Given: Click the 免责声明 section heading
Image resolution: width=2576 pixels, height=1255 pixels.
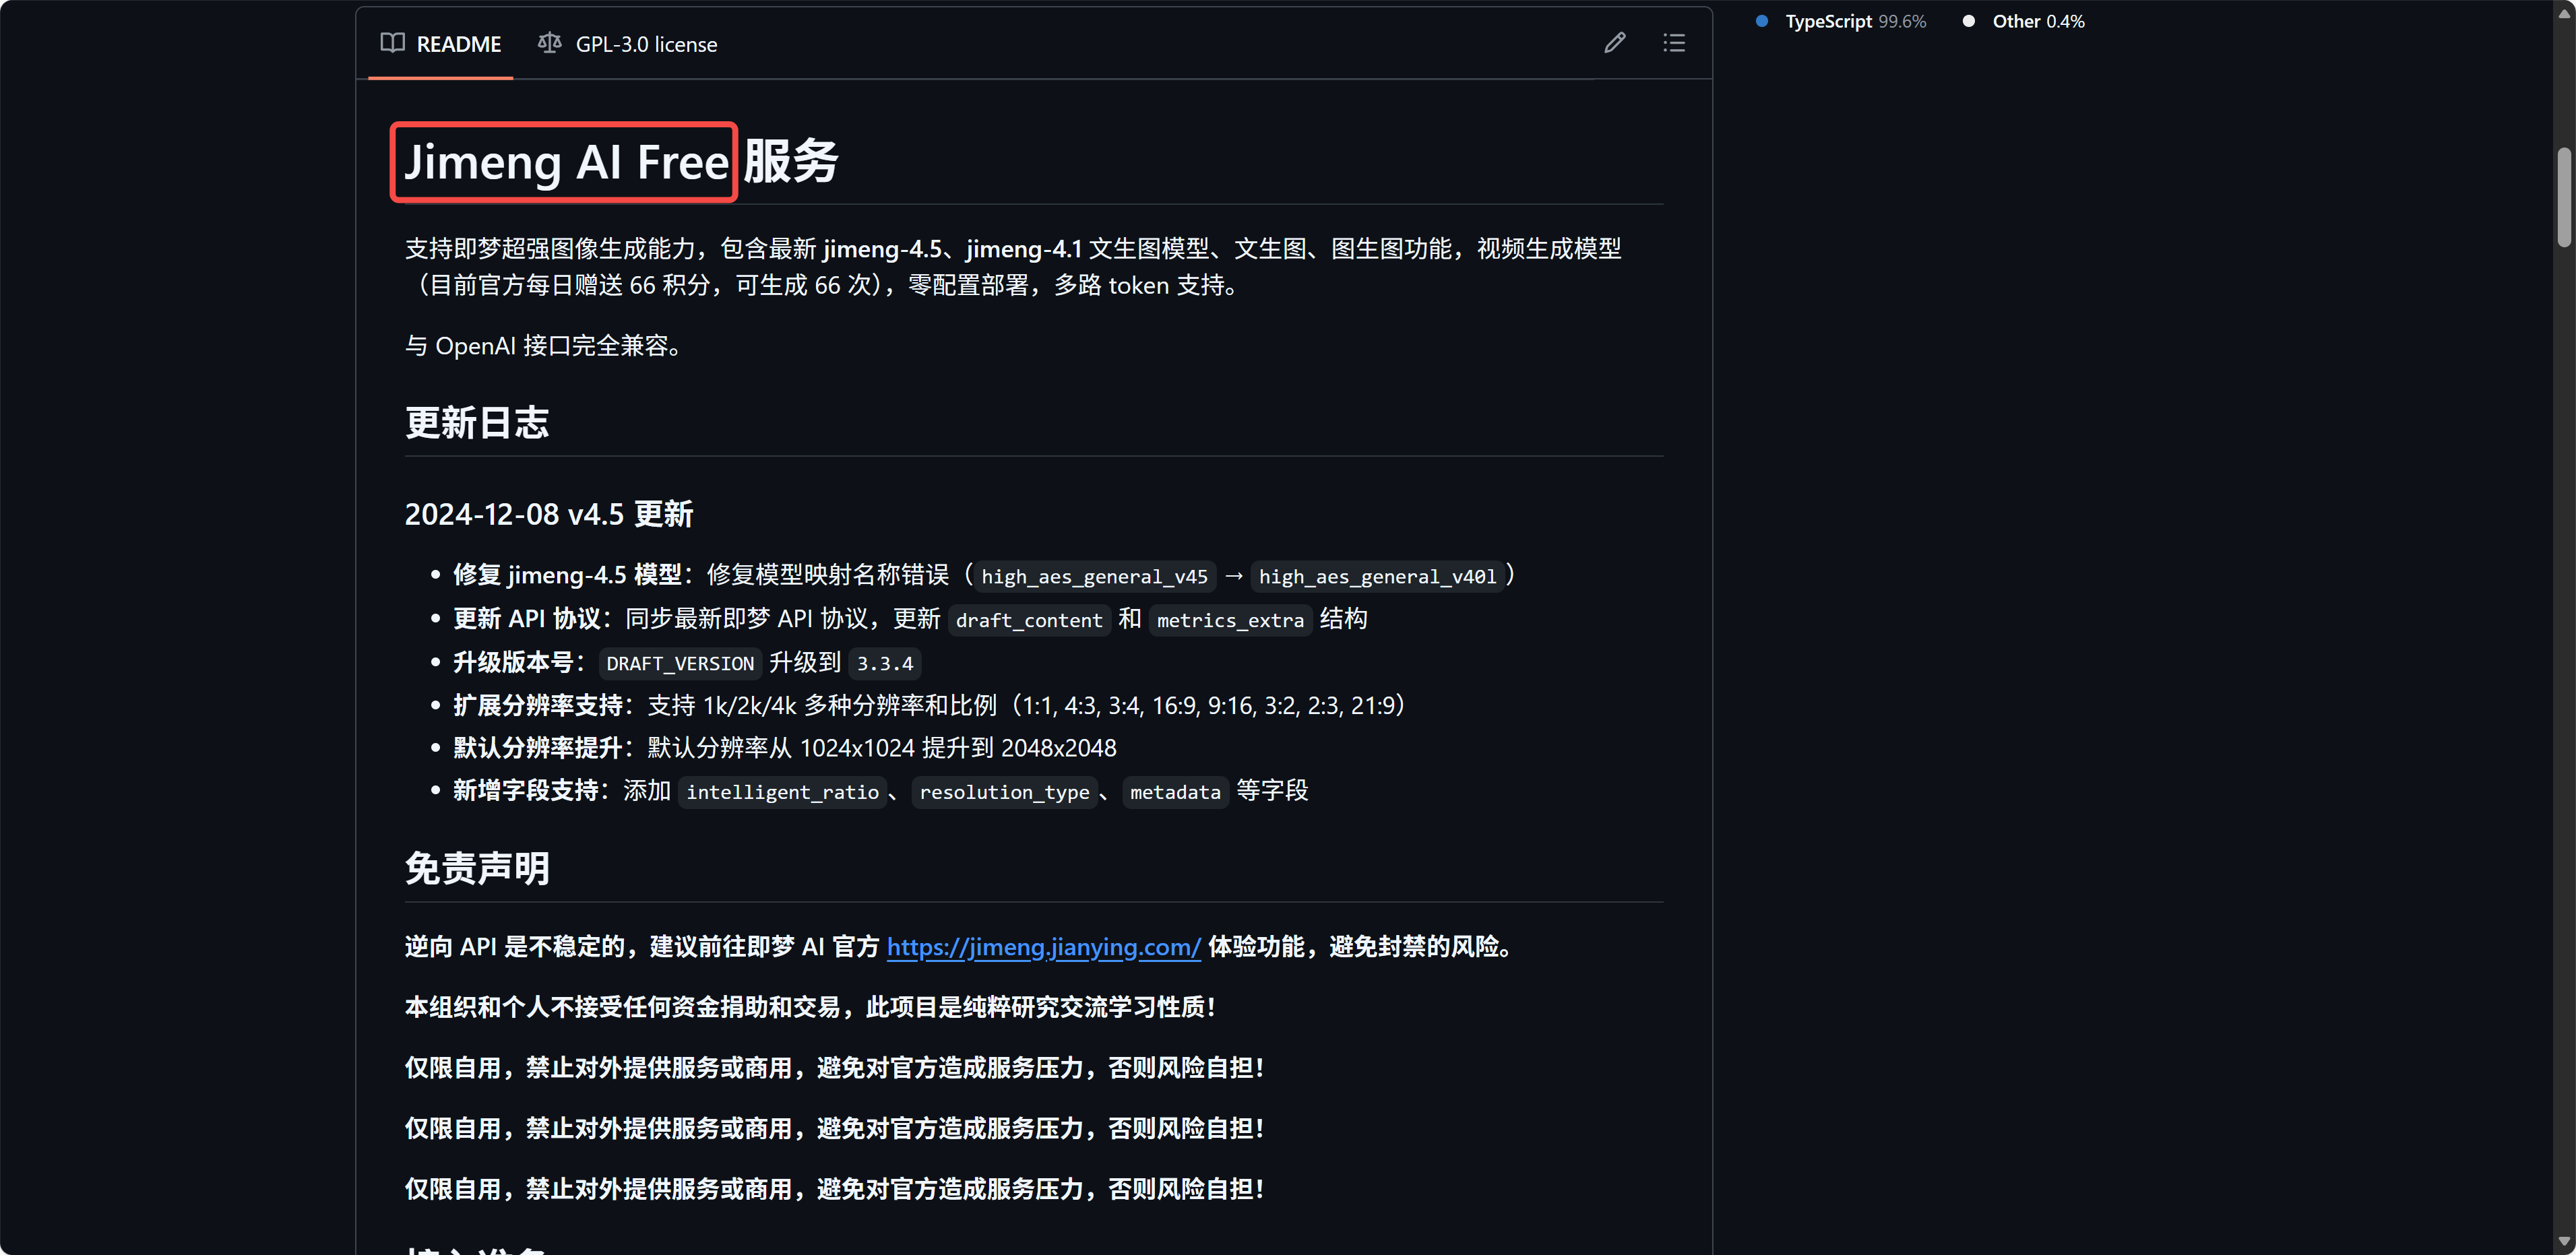Looking at the screenshot, I should pos(477,868).
